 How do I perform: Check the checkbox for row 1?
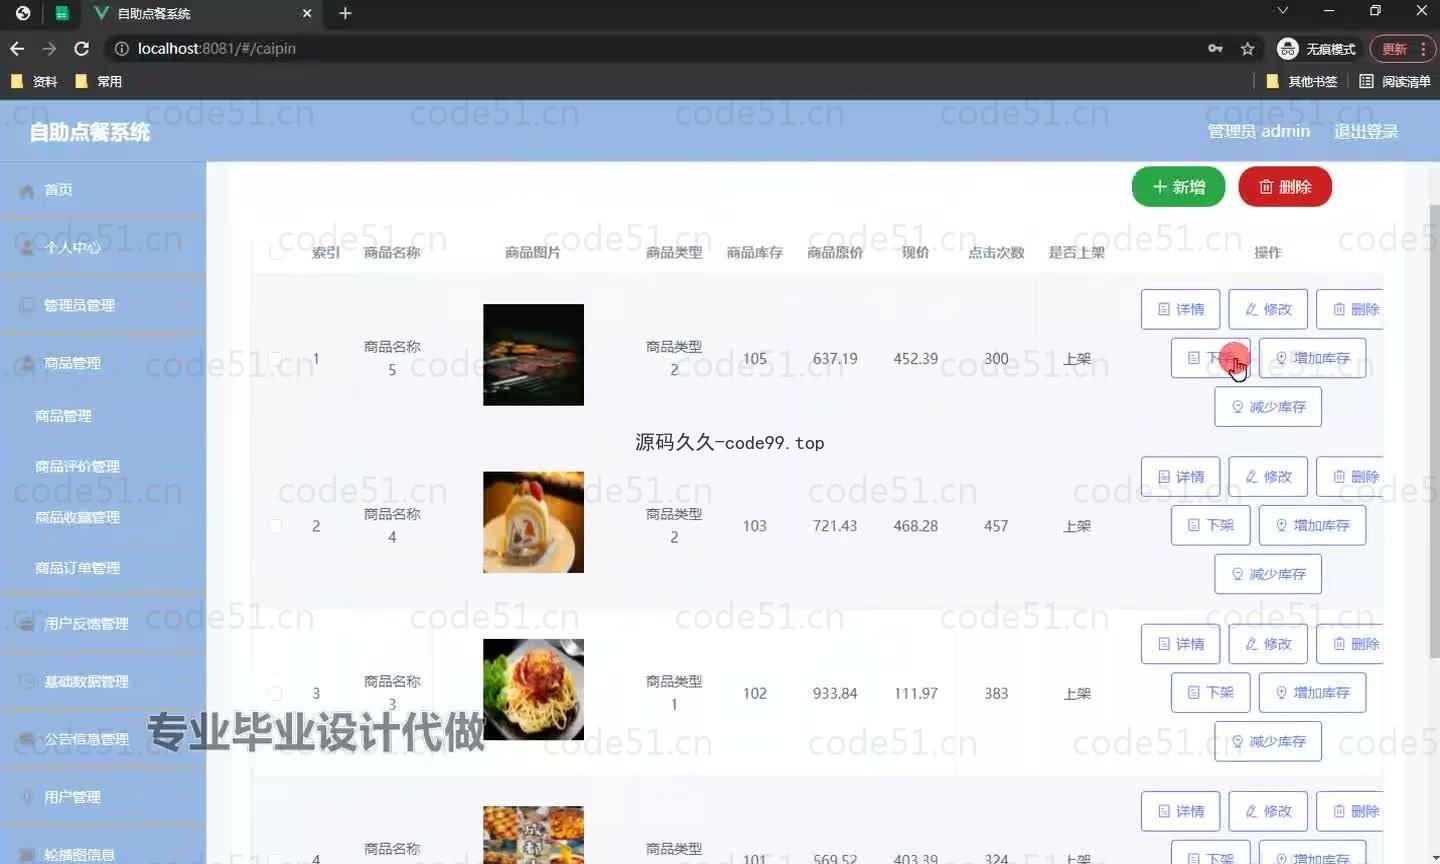point(276,358)
